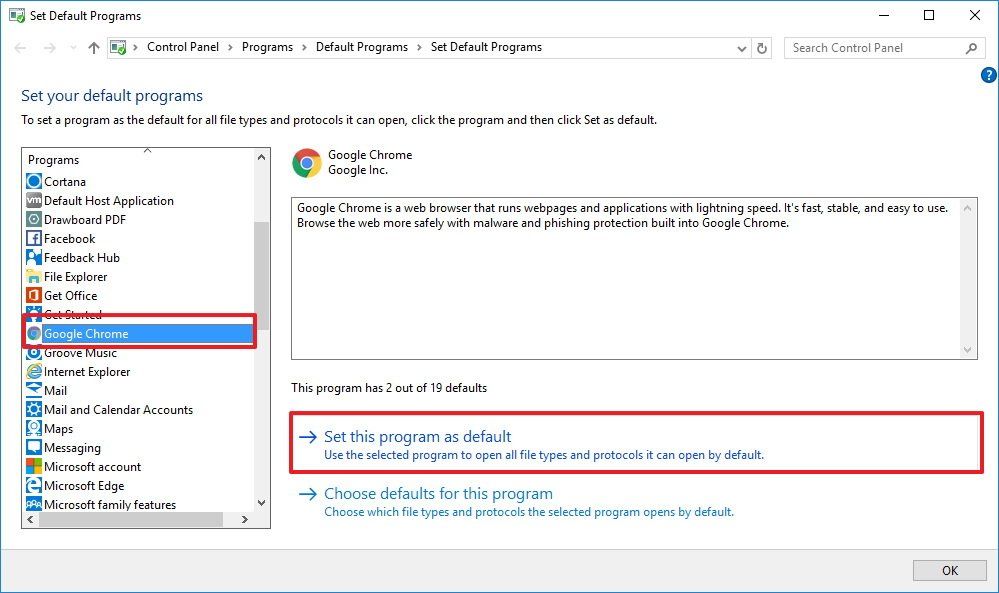Refresh the page with the refresh icon

pos(762,47)
